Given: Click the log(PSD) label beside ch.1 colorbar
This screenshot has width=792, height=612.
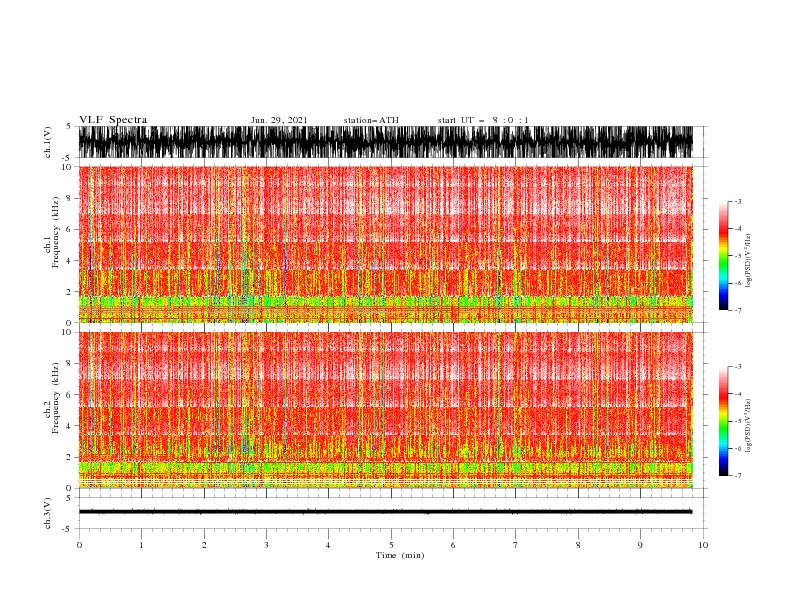Looking at the screenshot, I should (x=749, y=261).
